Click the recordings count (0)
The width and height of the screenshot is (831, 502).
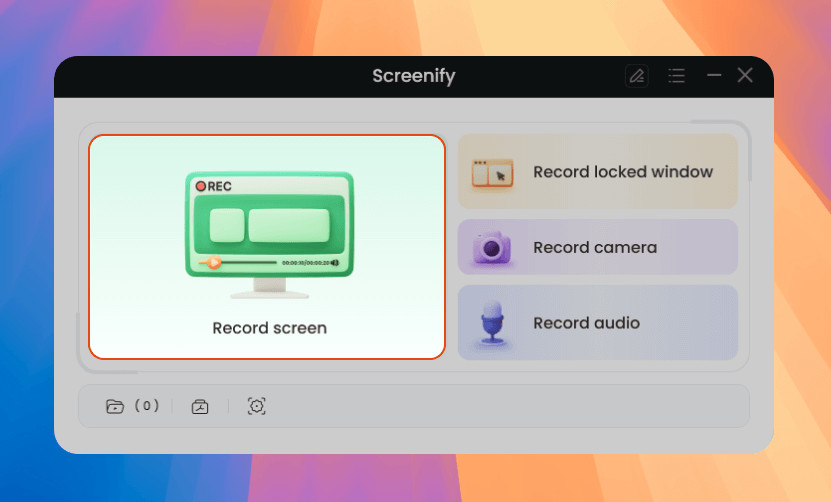tap(147, 406)
